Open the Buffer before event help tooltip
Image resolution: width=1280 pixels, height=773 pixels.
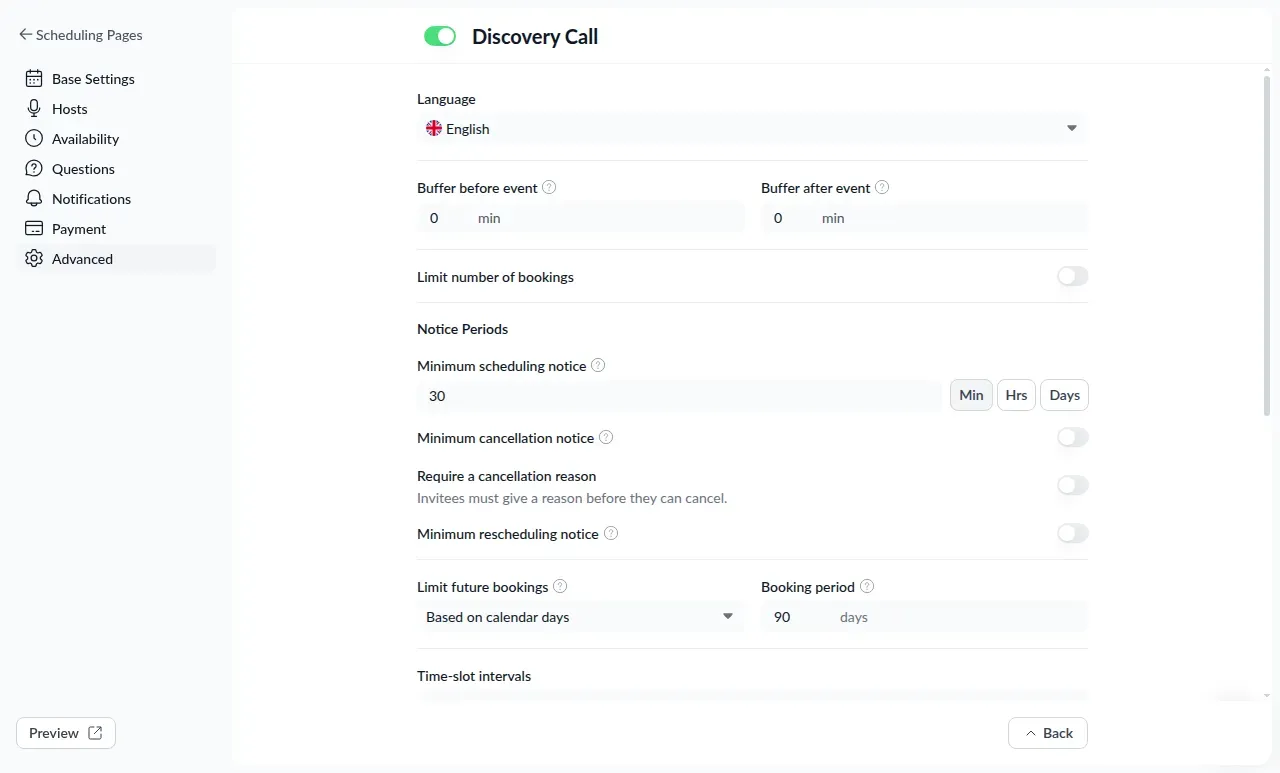click(549, 188)
